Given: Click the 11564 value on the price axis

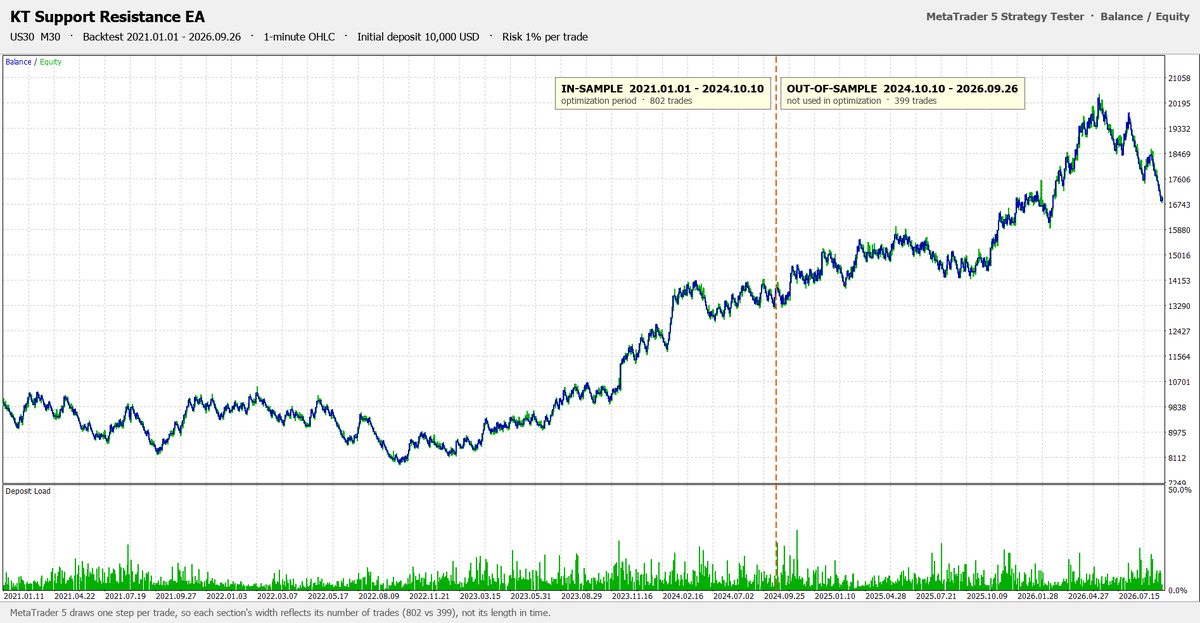Looking at the screenshot, I should tap(1178, 357).
